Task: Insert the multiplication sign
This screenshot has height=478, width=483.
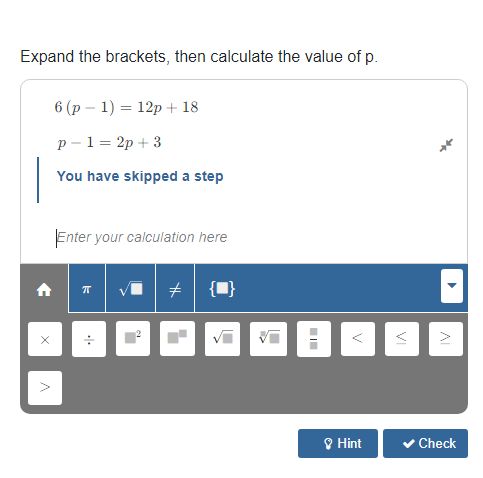Action: coord(45,339)
